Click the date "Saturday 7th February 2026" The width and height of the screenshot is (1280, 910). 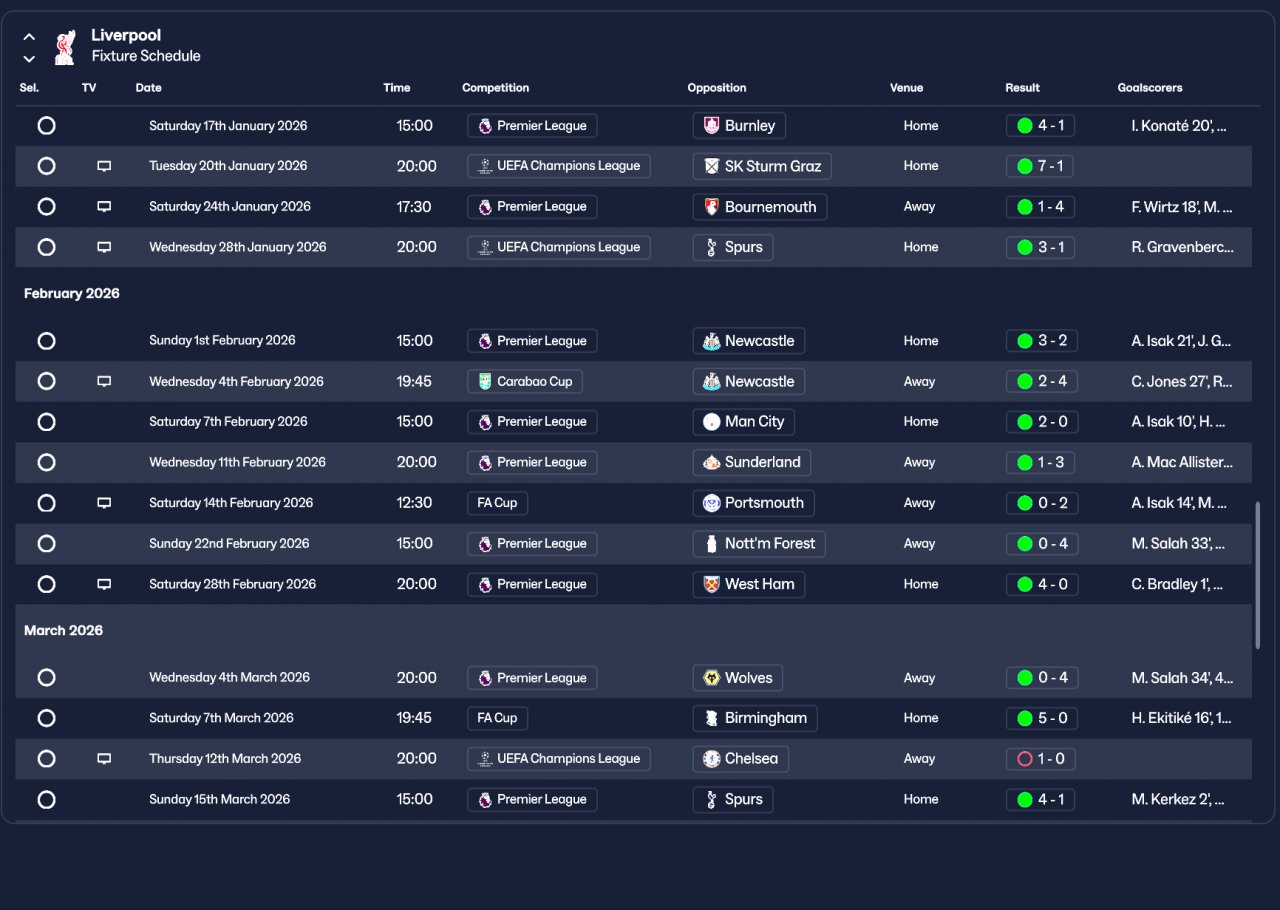[228, 422]
